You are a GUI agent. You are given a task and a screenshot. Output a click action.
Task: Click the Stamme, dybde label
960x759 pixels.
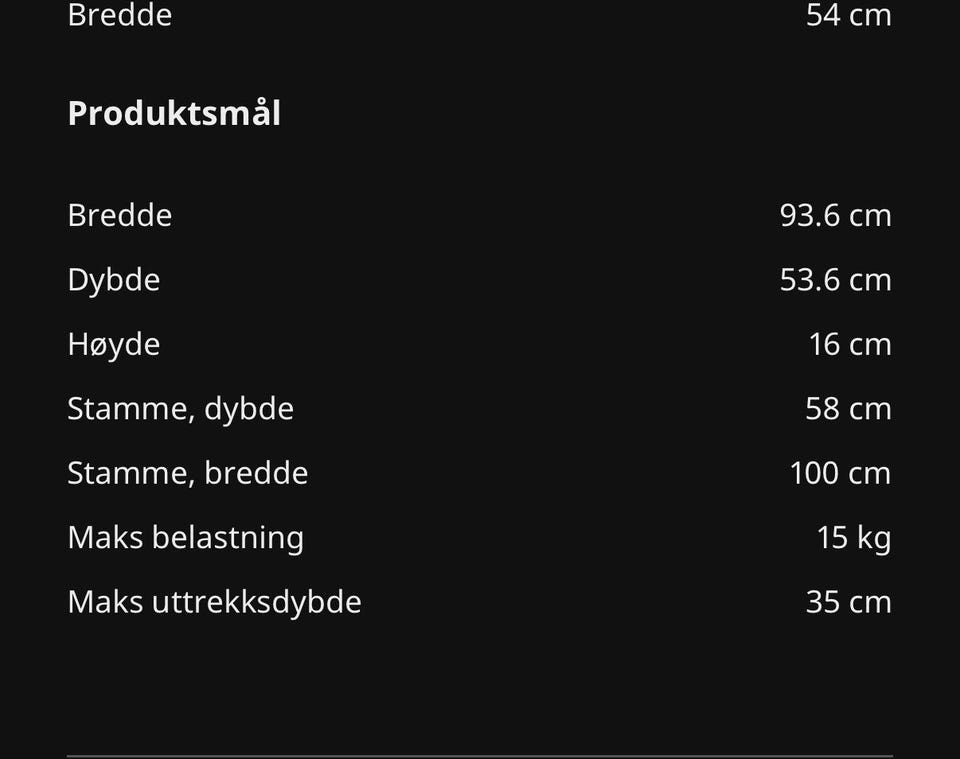[x=180, y=408]
